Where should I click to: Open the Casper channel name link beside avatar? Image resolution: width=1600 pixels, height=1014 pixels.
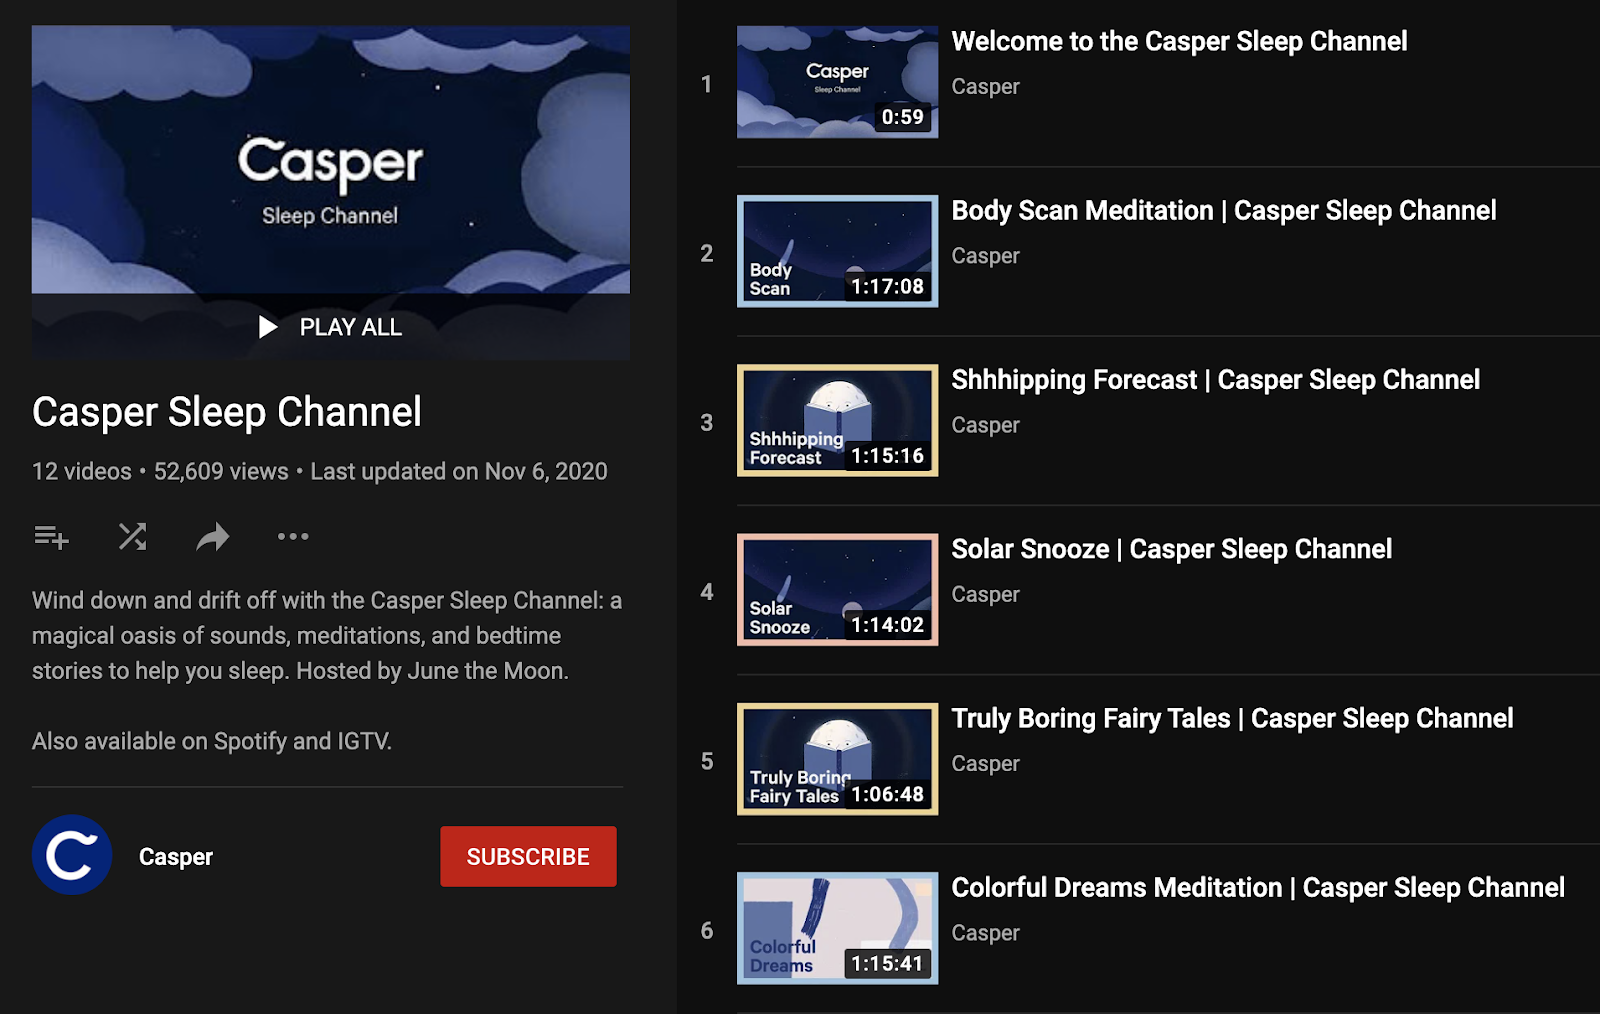coord(176,857)
